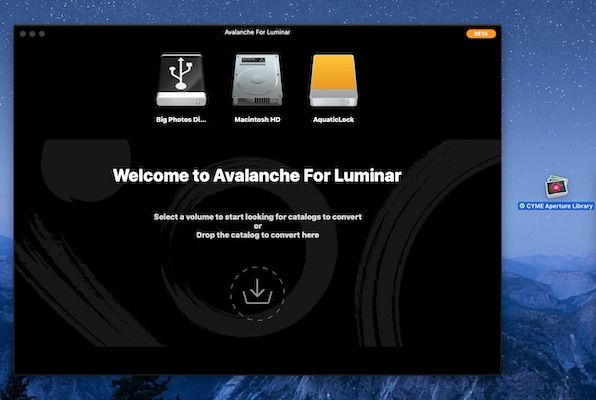Image resolution: width=596 pixels, height=400 pixels.
Task: Click the catalog drop zone arrow icon
Action: coord(257,293)
